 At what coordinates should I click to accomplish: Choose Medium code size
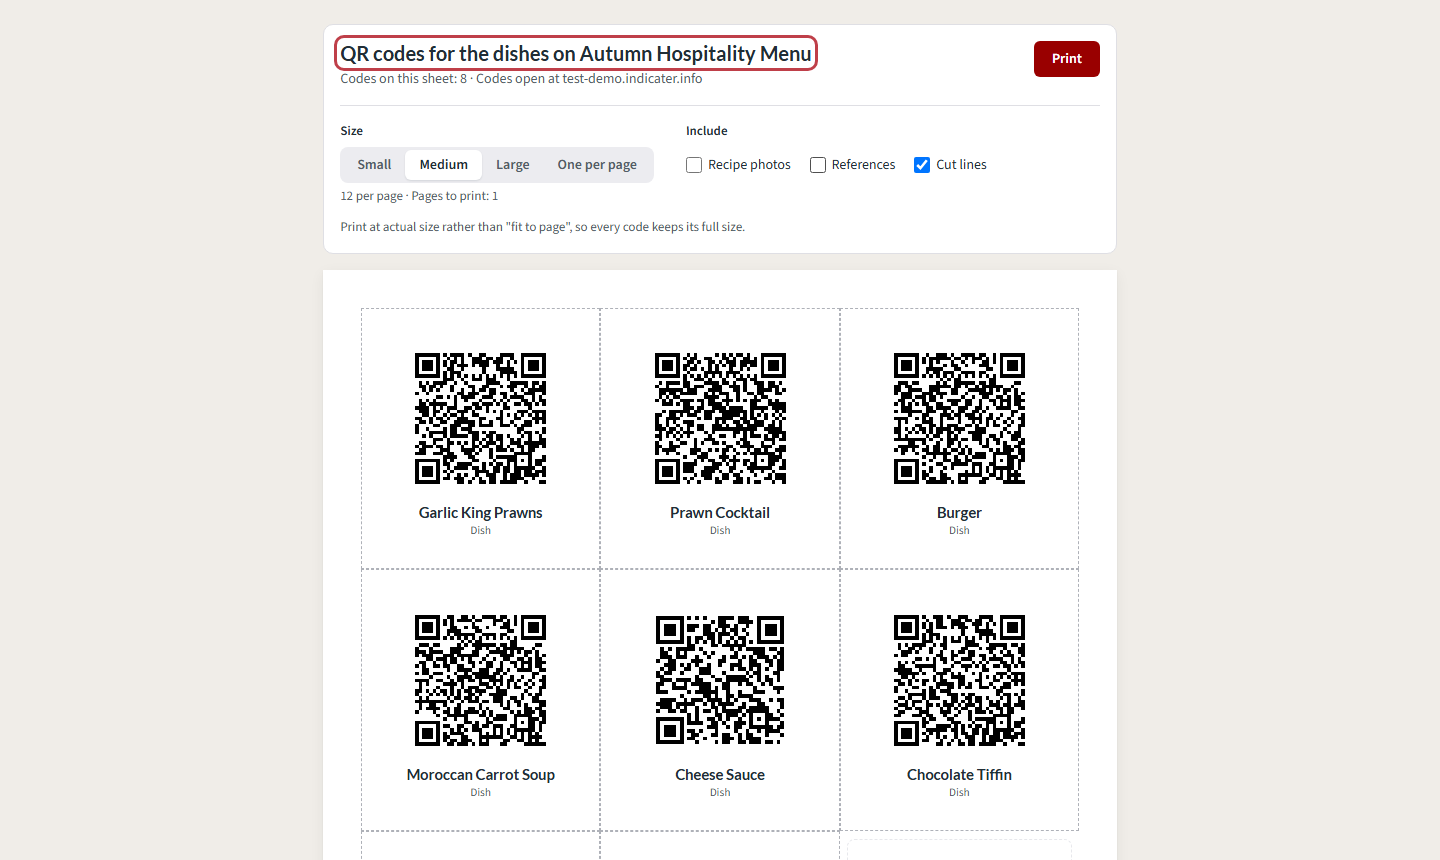(443, 165)
